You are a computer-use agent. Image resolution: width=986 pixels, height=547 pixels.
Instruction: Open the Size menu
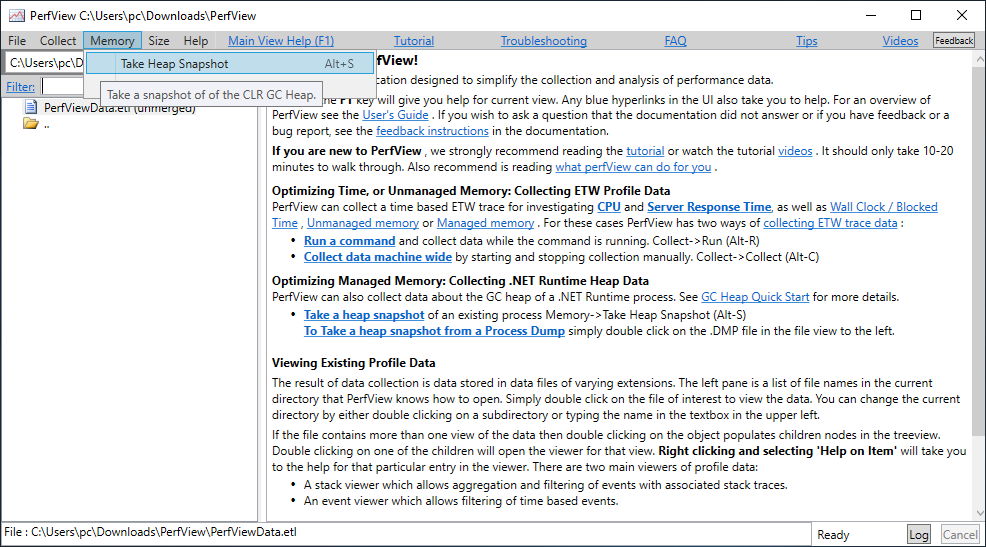(158, 41)
